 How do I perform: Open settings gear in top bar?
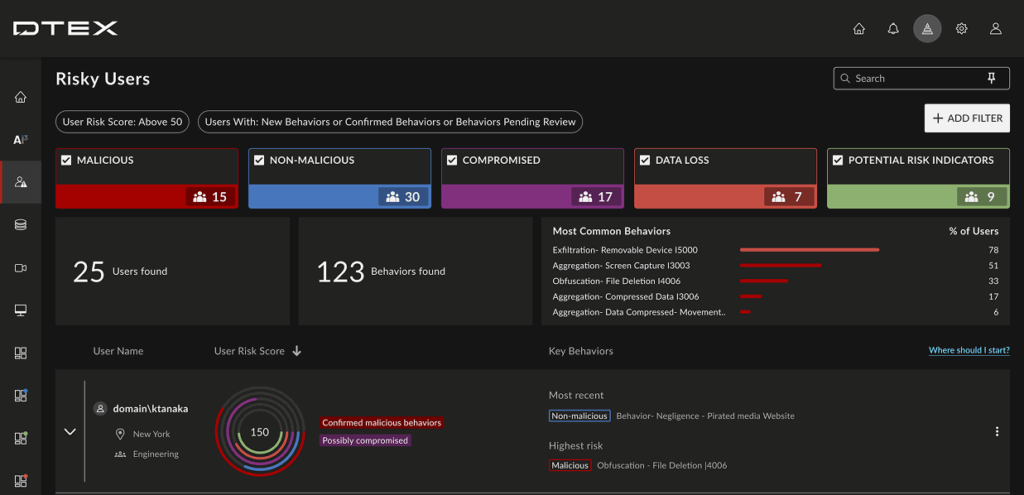tap(961, 29)
